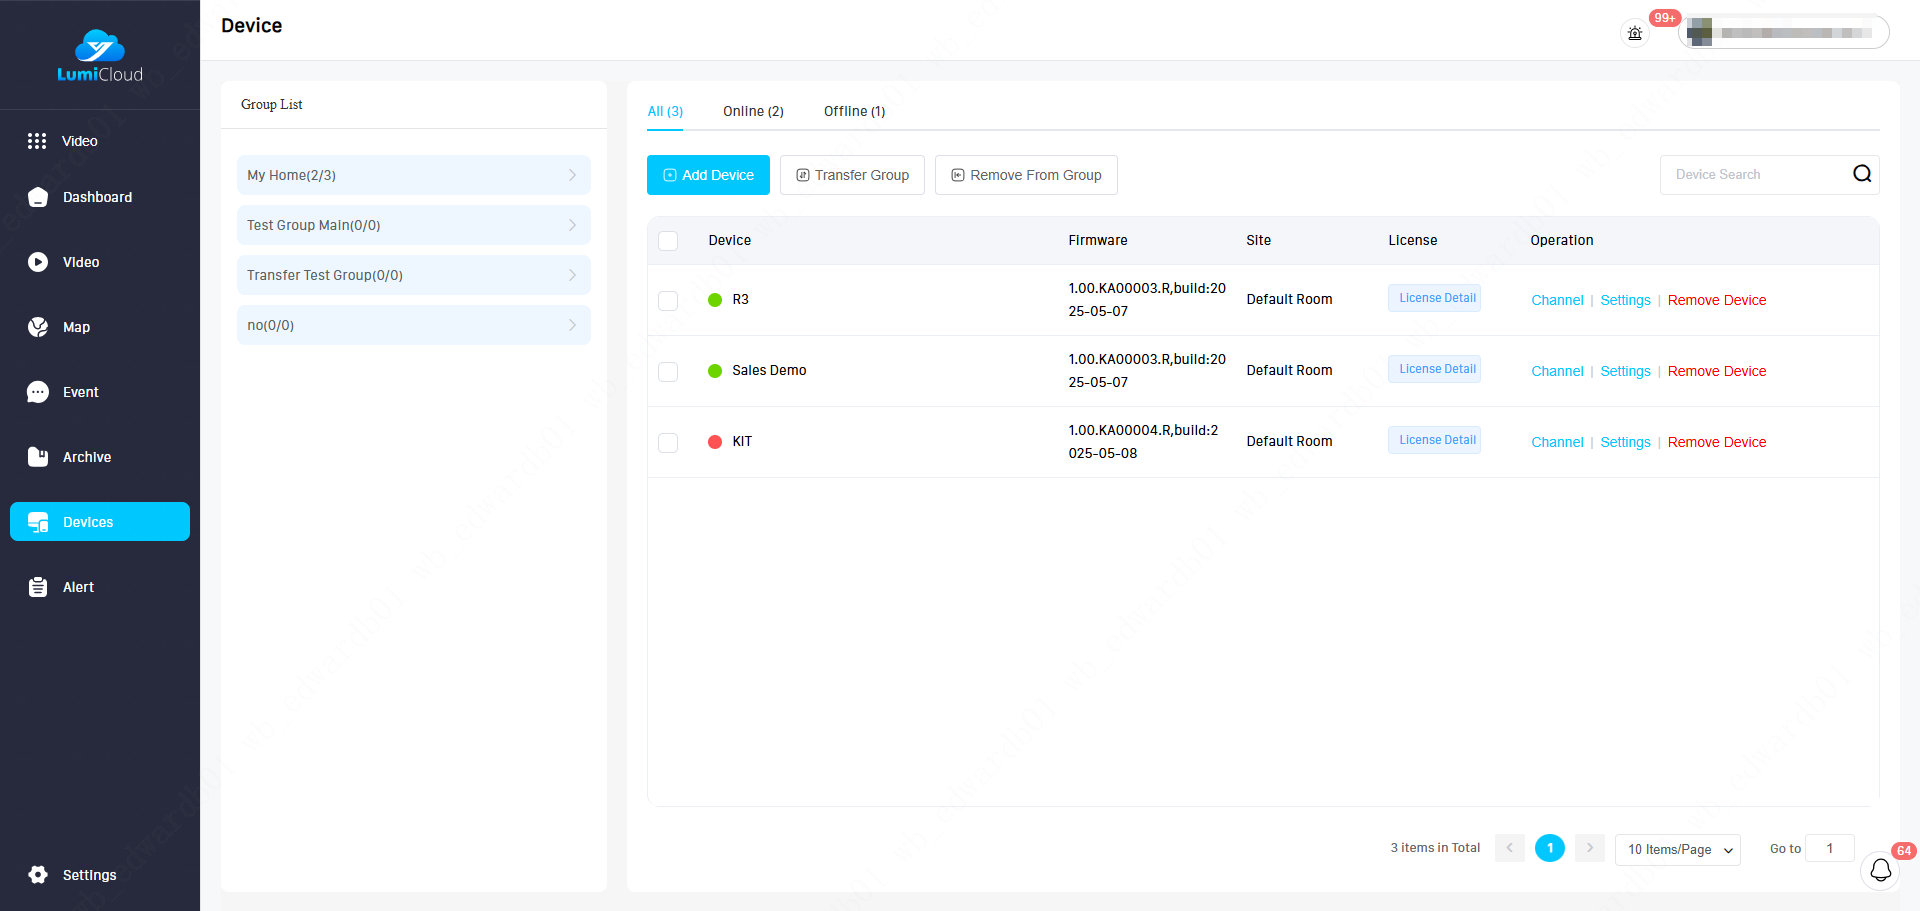This screenshot has width=1920, height=911.
Task: Switch to the Offline (1) tab
Action: click(x=854, y=111)
